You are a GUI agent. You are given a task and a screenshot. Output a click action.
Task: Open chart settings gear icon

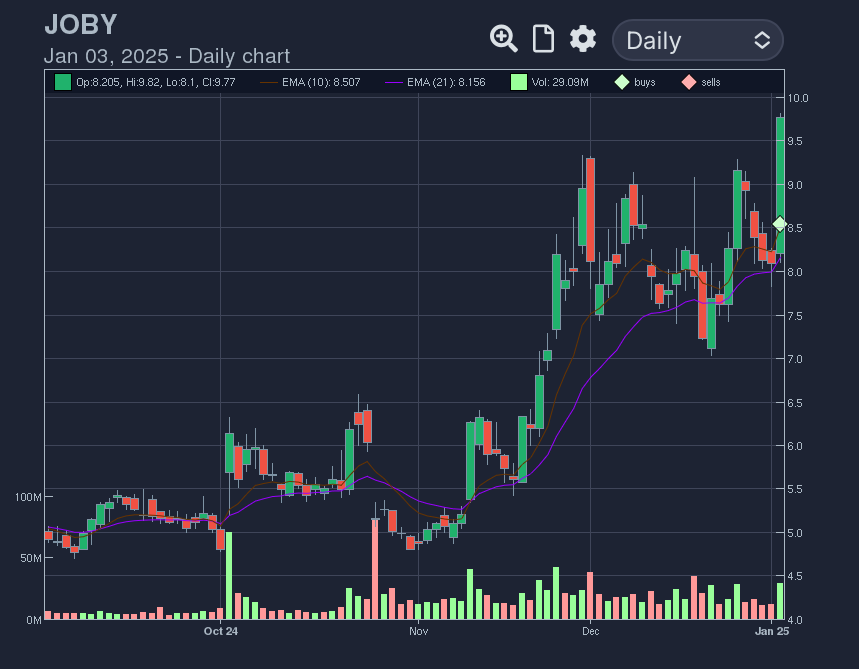coord(583,39)
